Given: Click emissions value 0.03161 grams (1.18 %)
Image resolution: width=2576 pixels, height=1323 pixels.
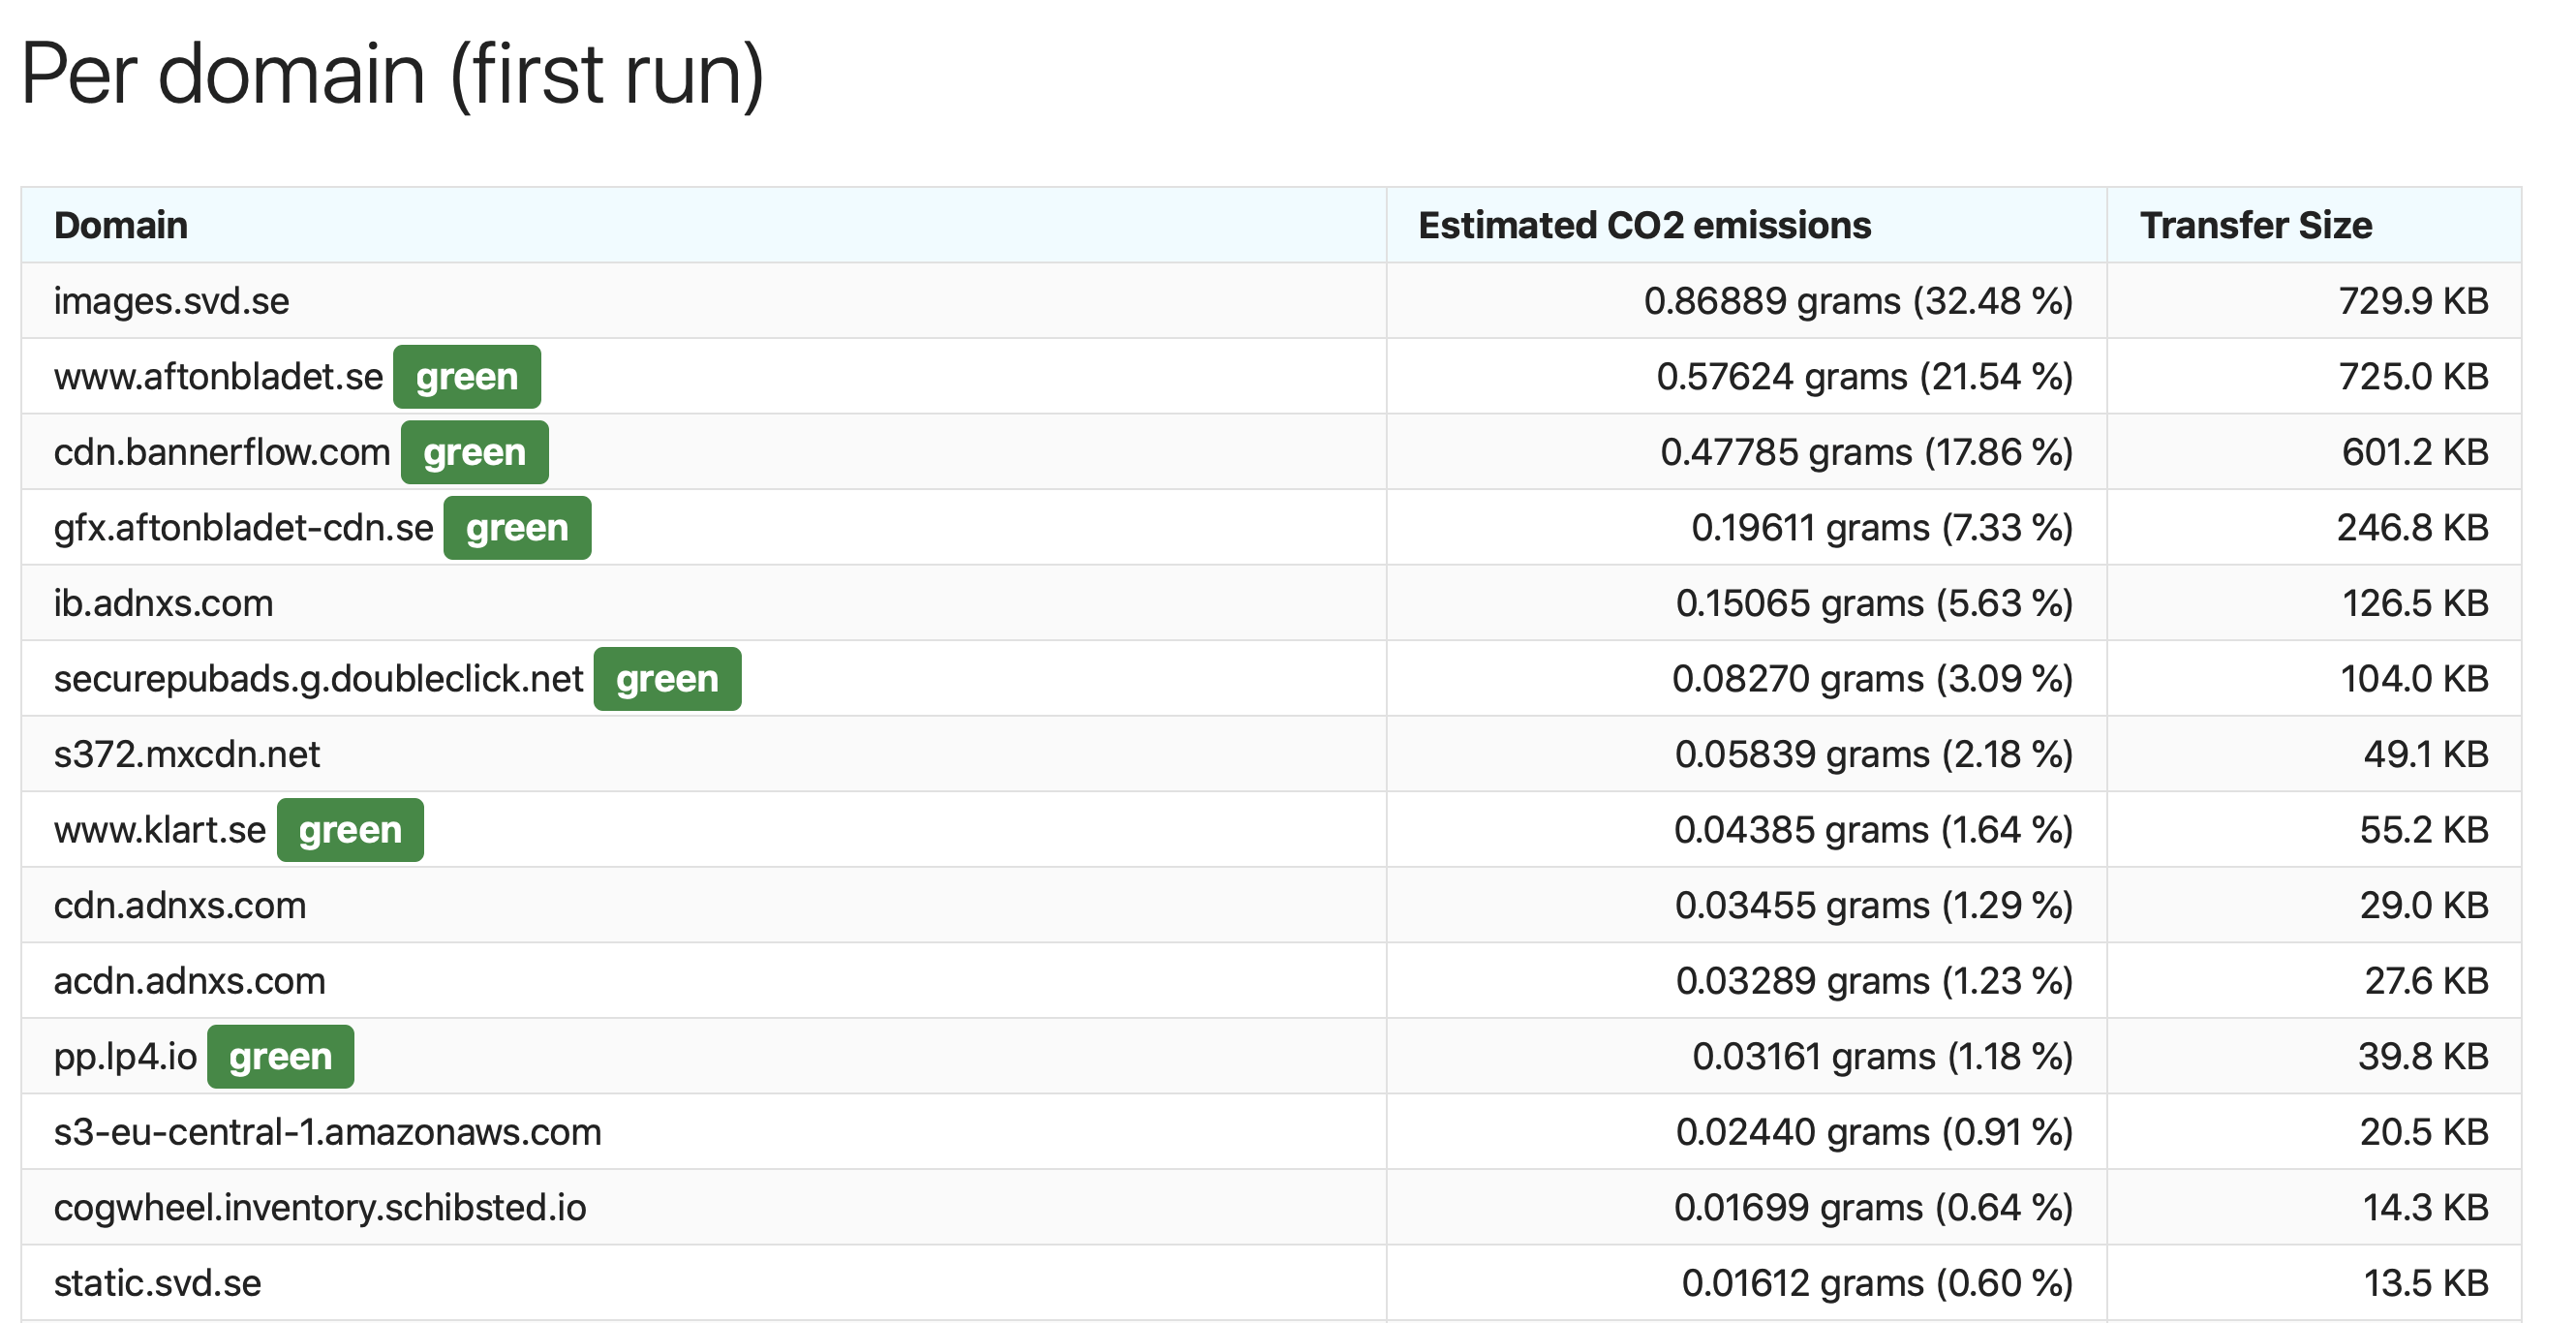Looking at the screenshot, I should pyautogui.click(x=1882, y=1057).
